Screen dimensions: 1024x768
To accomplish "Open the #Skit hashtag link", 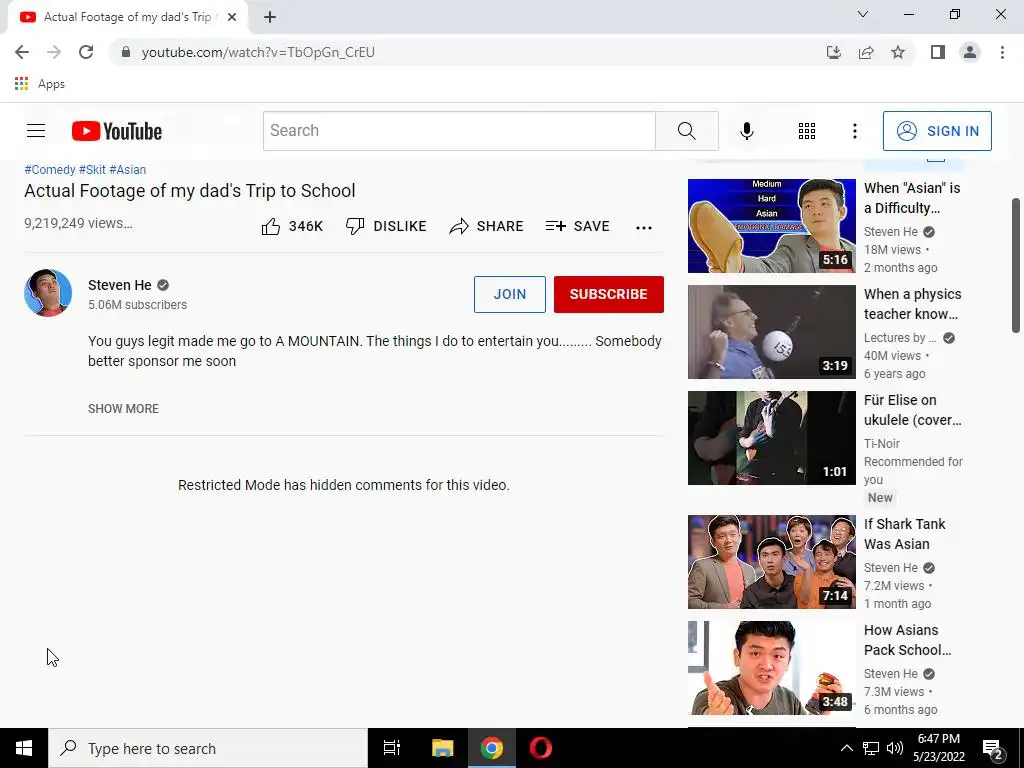I will click(92, 170).
